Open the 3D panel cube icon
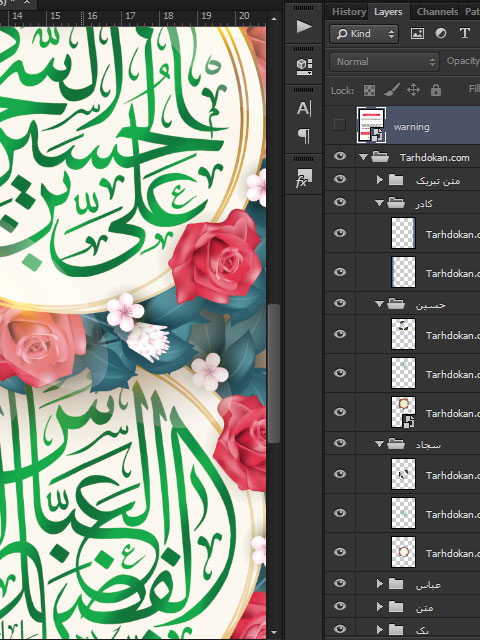The width and height of the screenshot is (480, 640). [304, 67]
